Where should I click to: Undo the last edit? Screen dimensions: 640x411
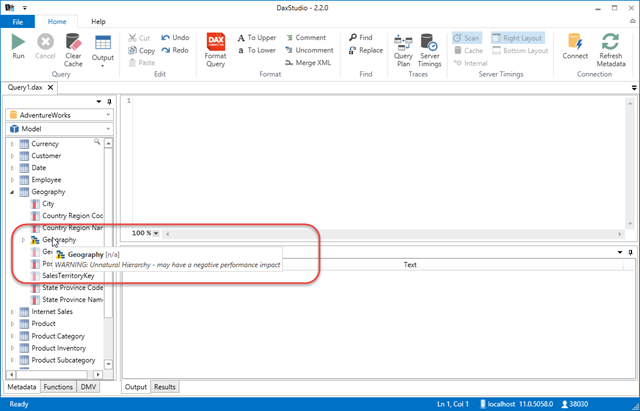click(x=175, y=38)
